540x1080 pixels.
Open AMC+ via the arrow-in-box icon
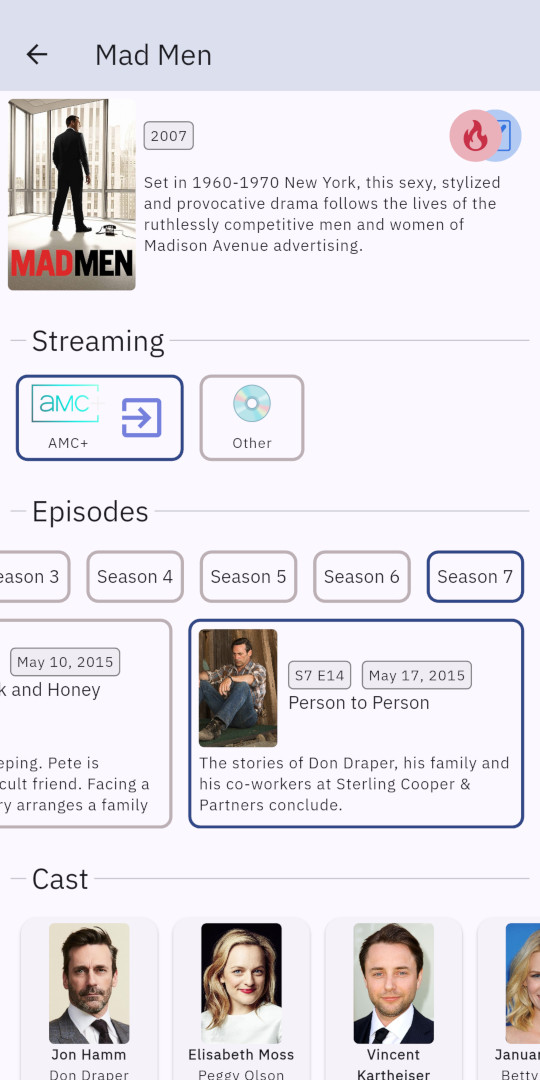coord(141,417)
